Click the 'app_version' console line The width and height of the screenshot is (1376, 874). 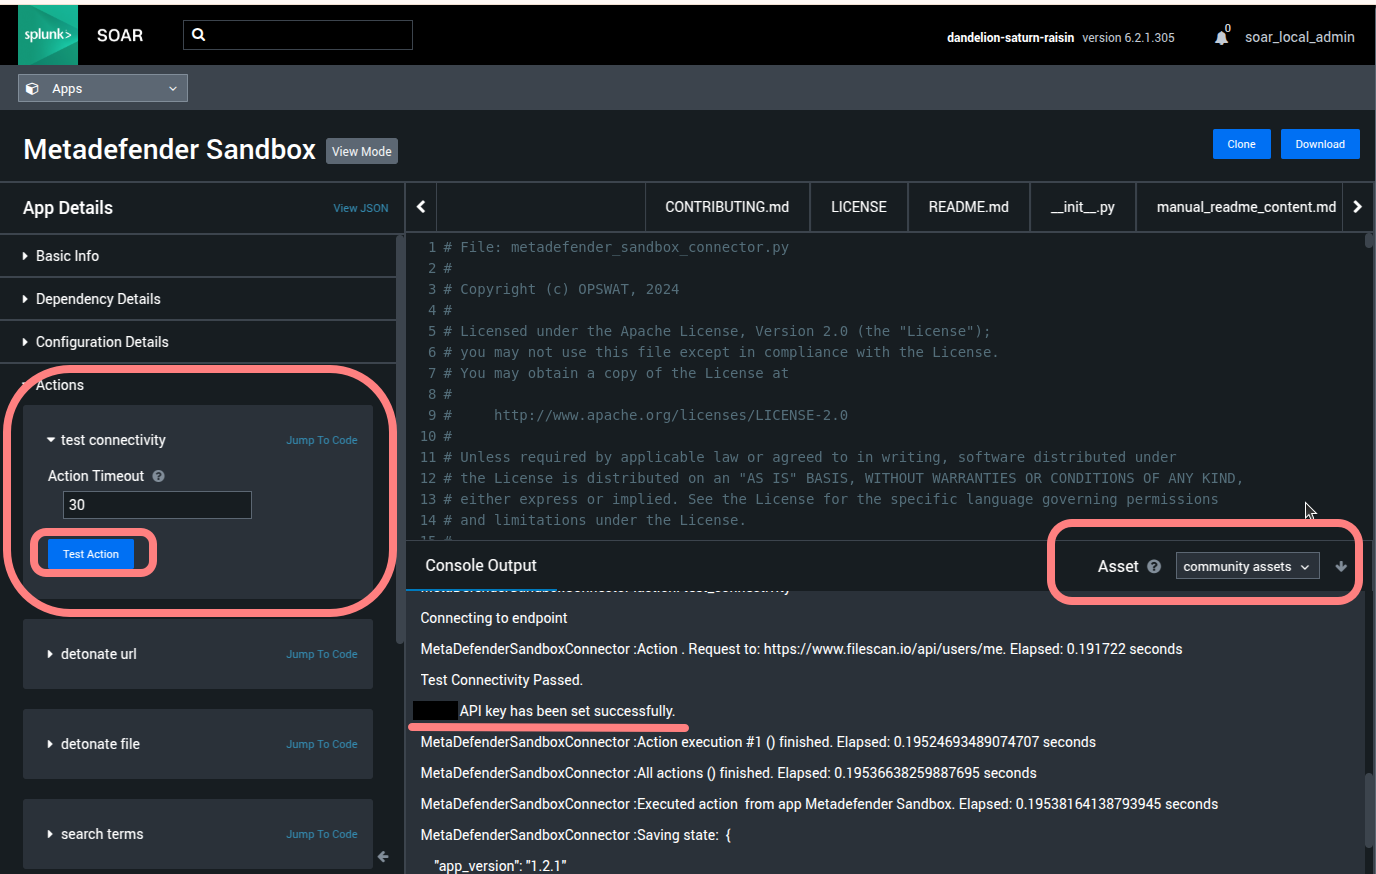pos(500,866)
